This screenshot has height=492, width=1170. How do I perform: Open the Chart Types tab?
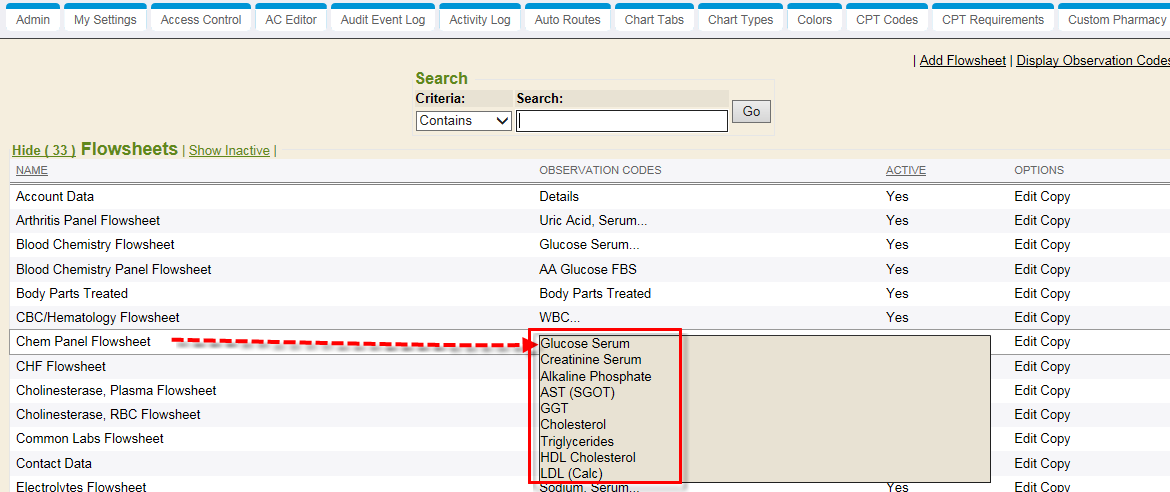740,20
